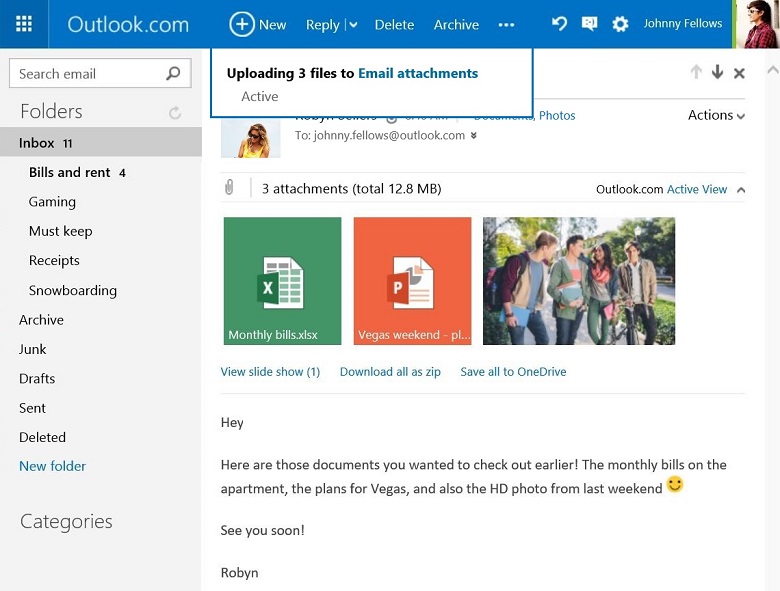Click the Archive button in toolbar

tap(456, 25)
